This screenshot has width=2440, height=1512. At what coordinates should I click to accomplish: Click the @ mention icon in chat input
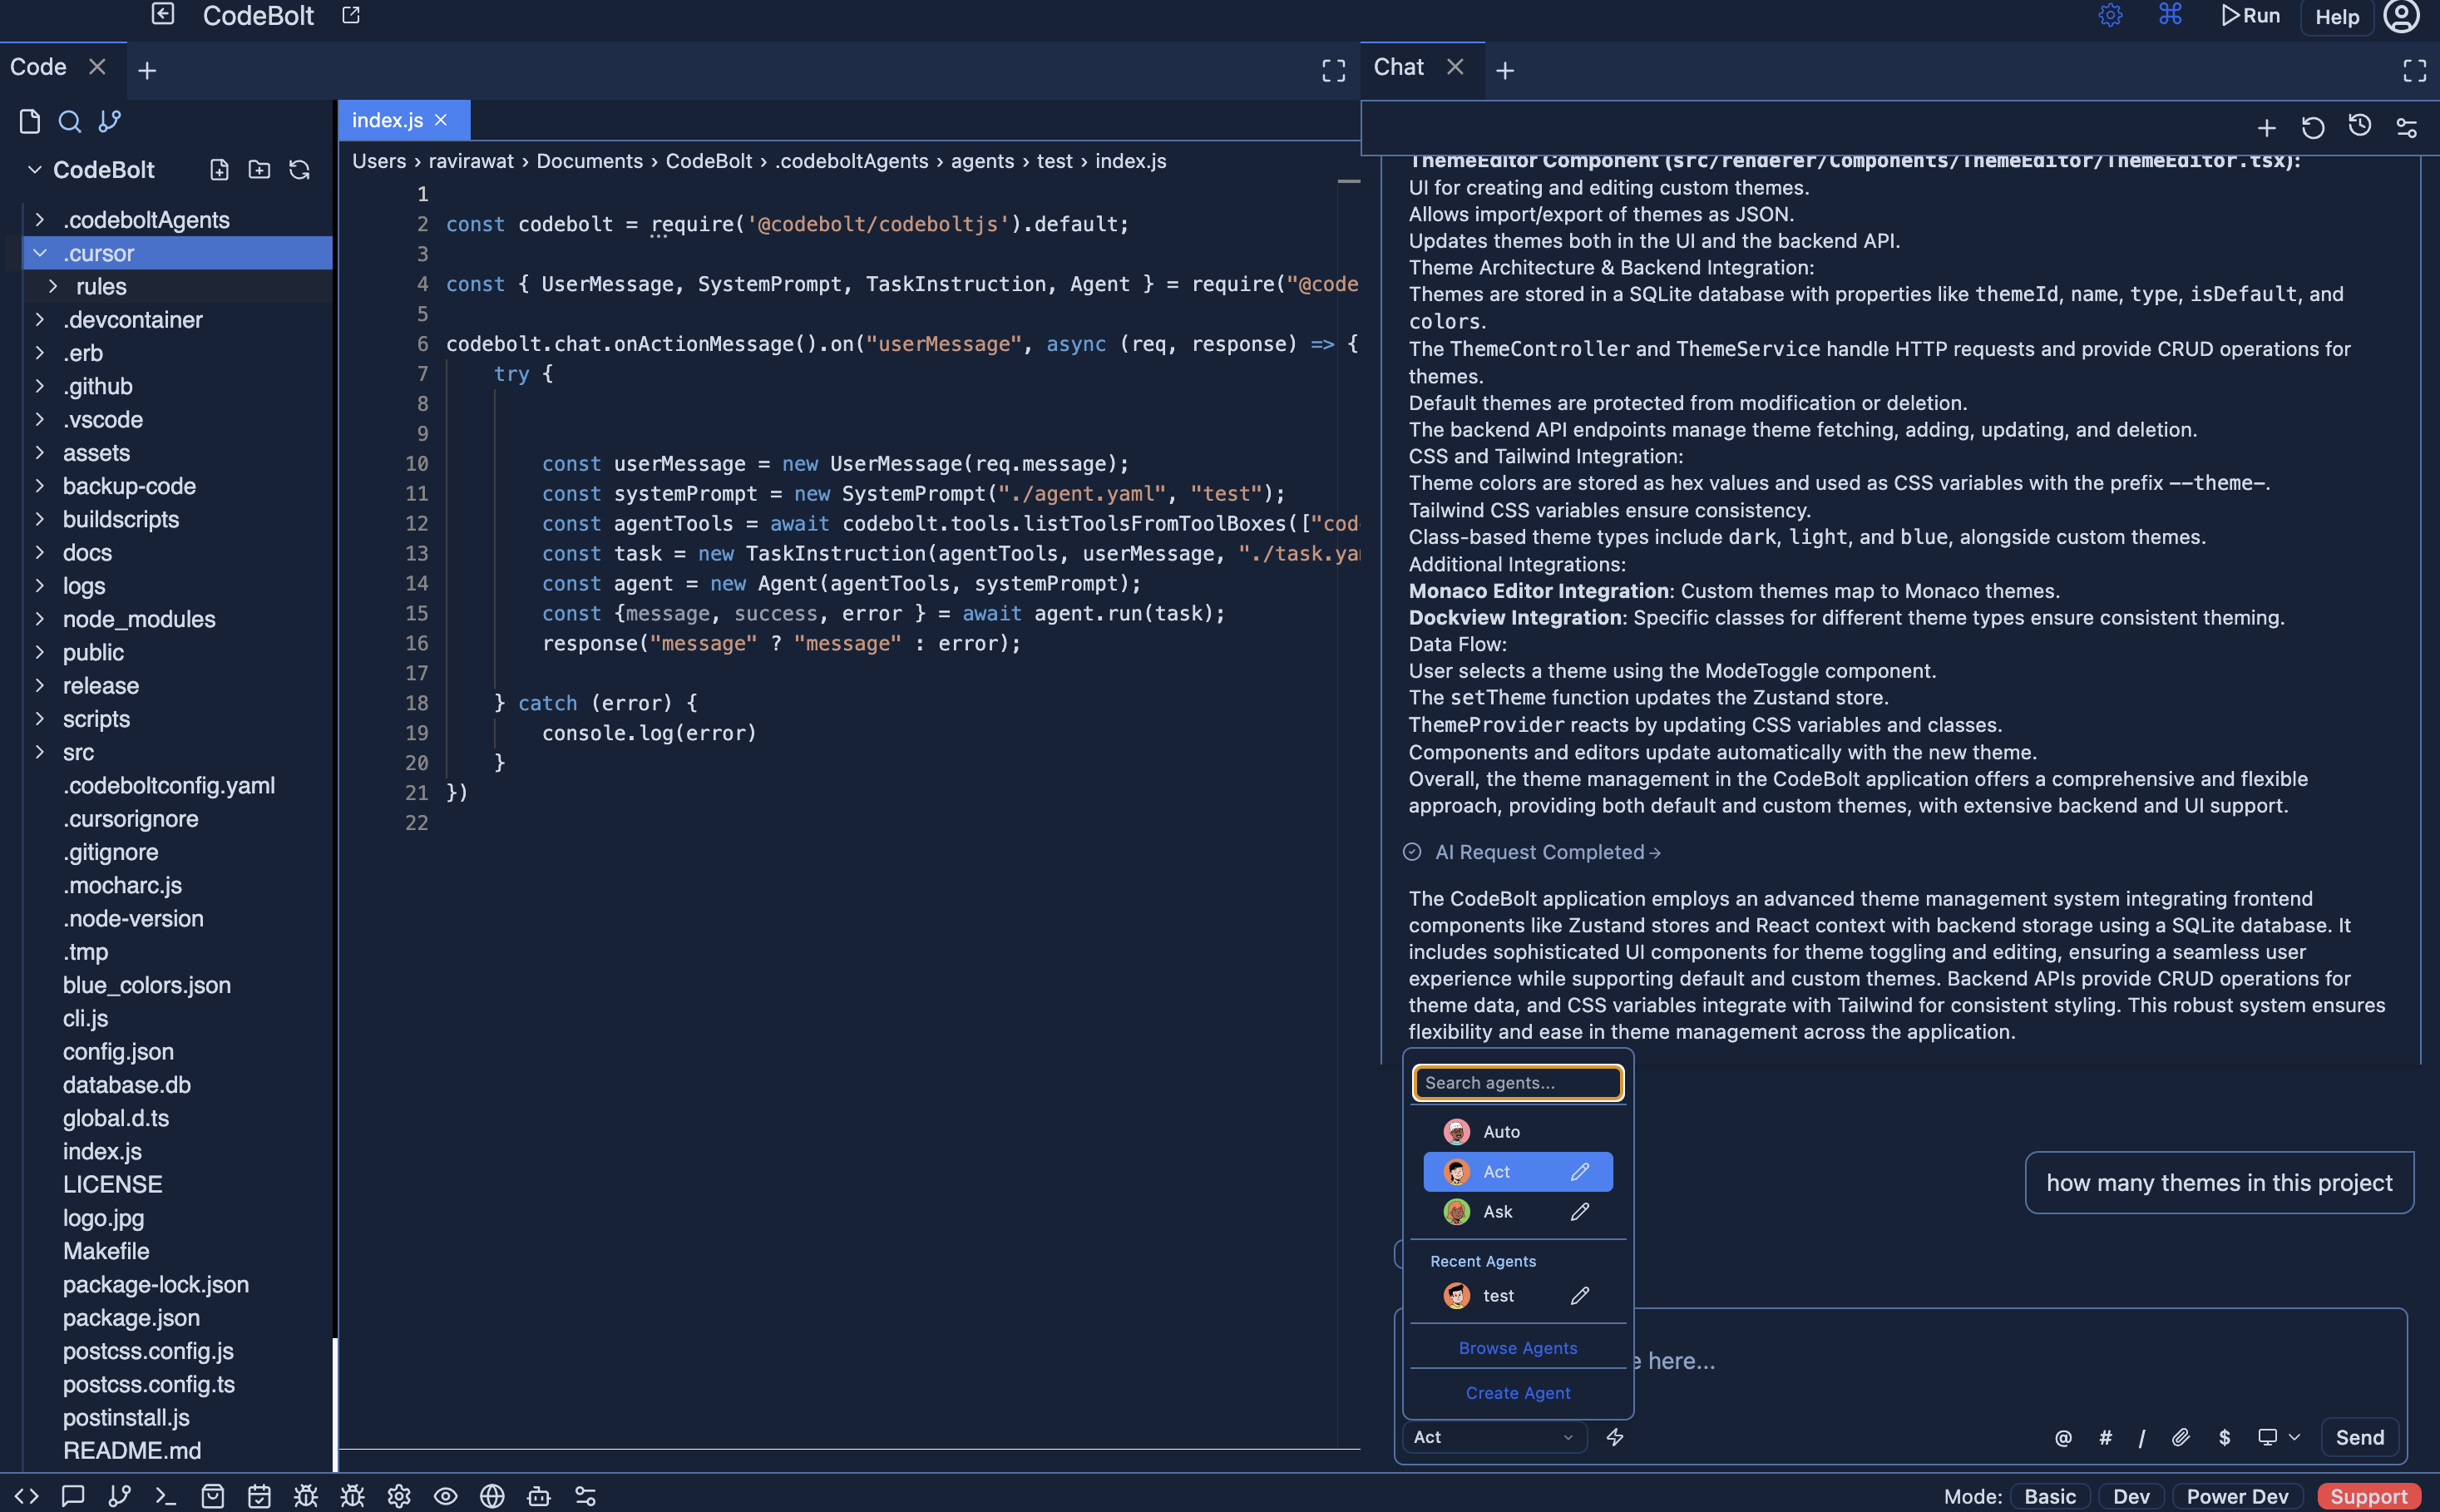[2063, 1437]
